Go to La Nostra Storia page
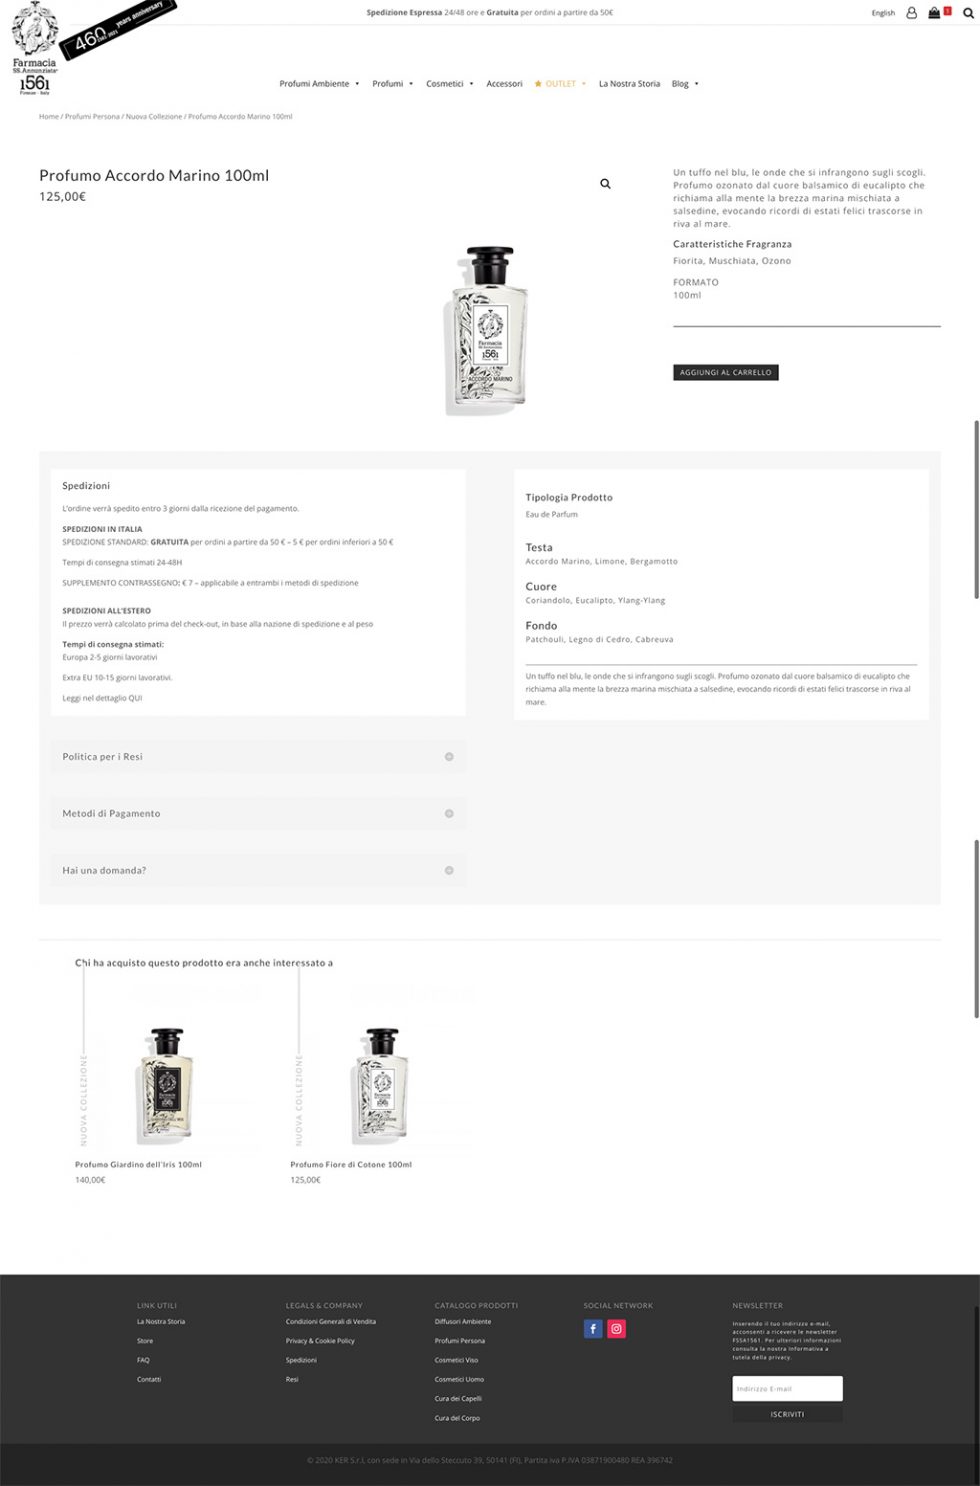Viewport: 980px width, 1486px height. click(x=629, y=84)
